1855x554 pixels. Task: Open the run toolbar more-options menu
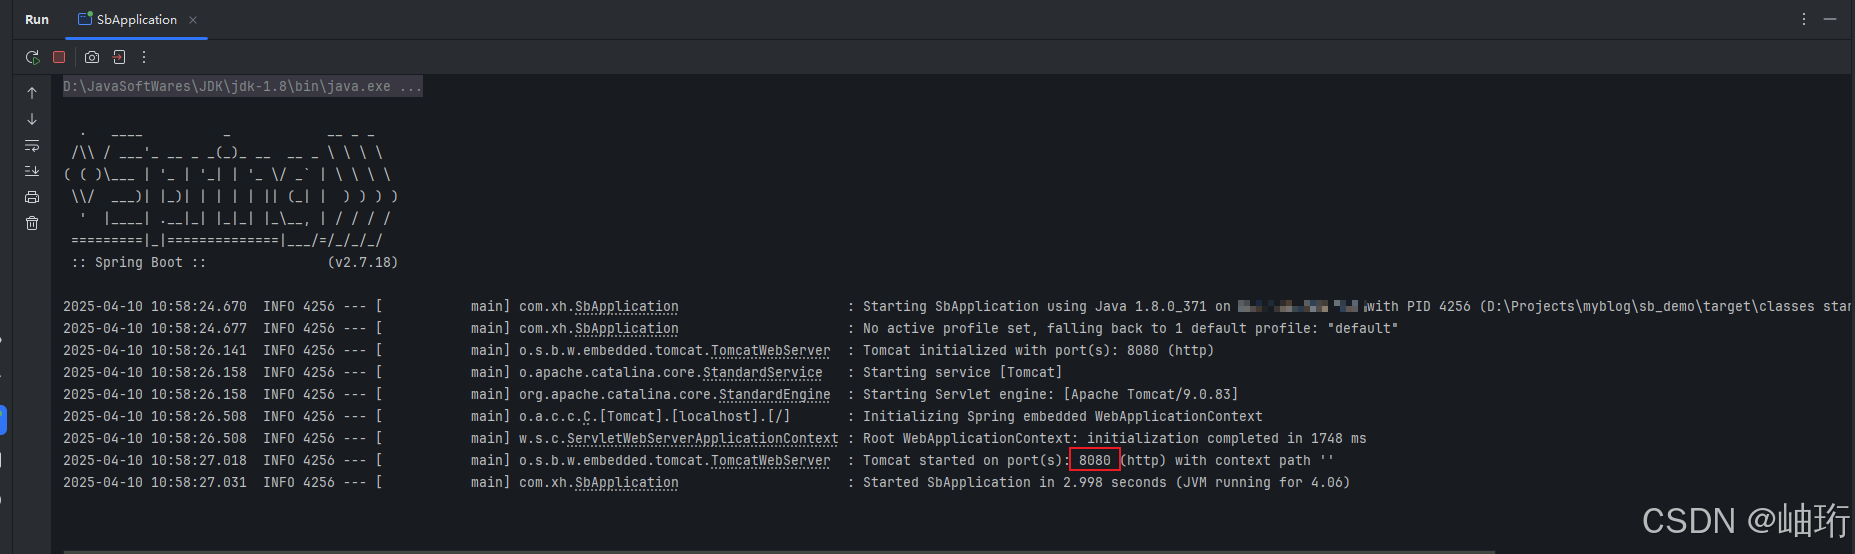coord(144,57)
